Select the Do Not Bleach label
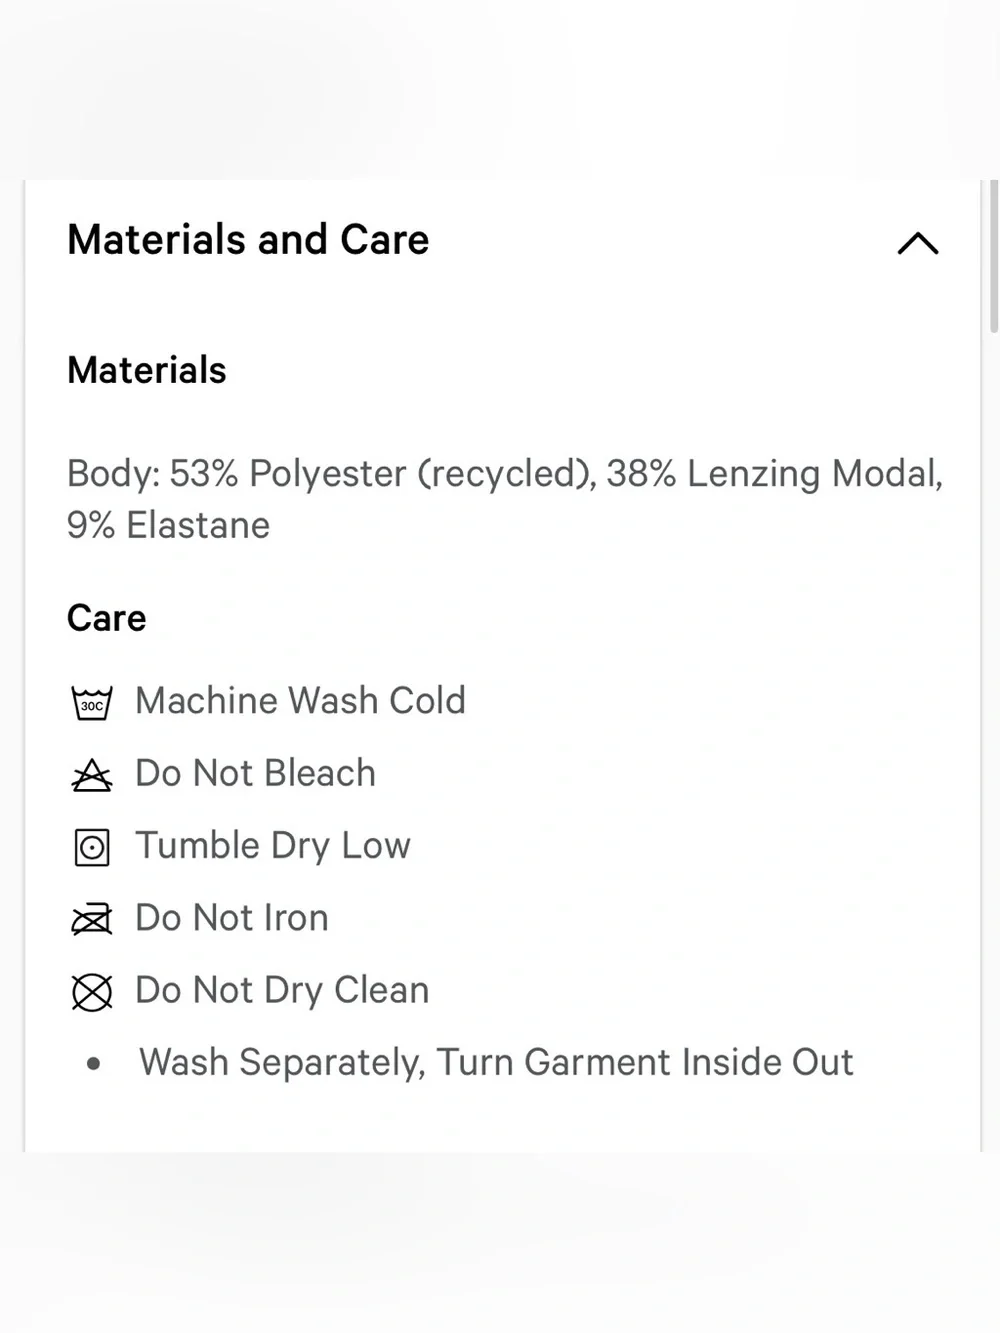Viewport: 1000px width, 1333px height. click(255, 773)
